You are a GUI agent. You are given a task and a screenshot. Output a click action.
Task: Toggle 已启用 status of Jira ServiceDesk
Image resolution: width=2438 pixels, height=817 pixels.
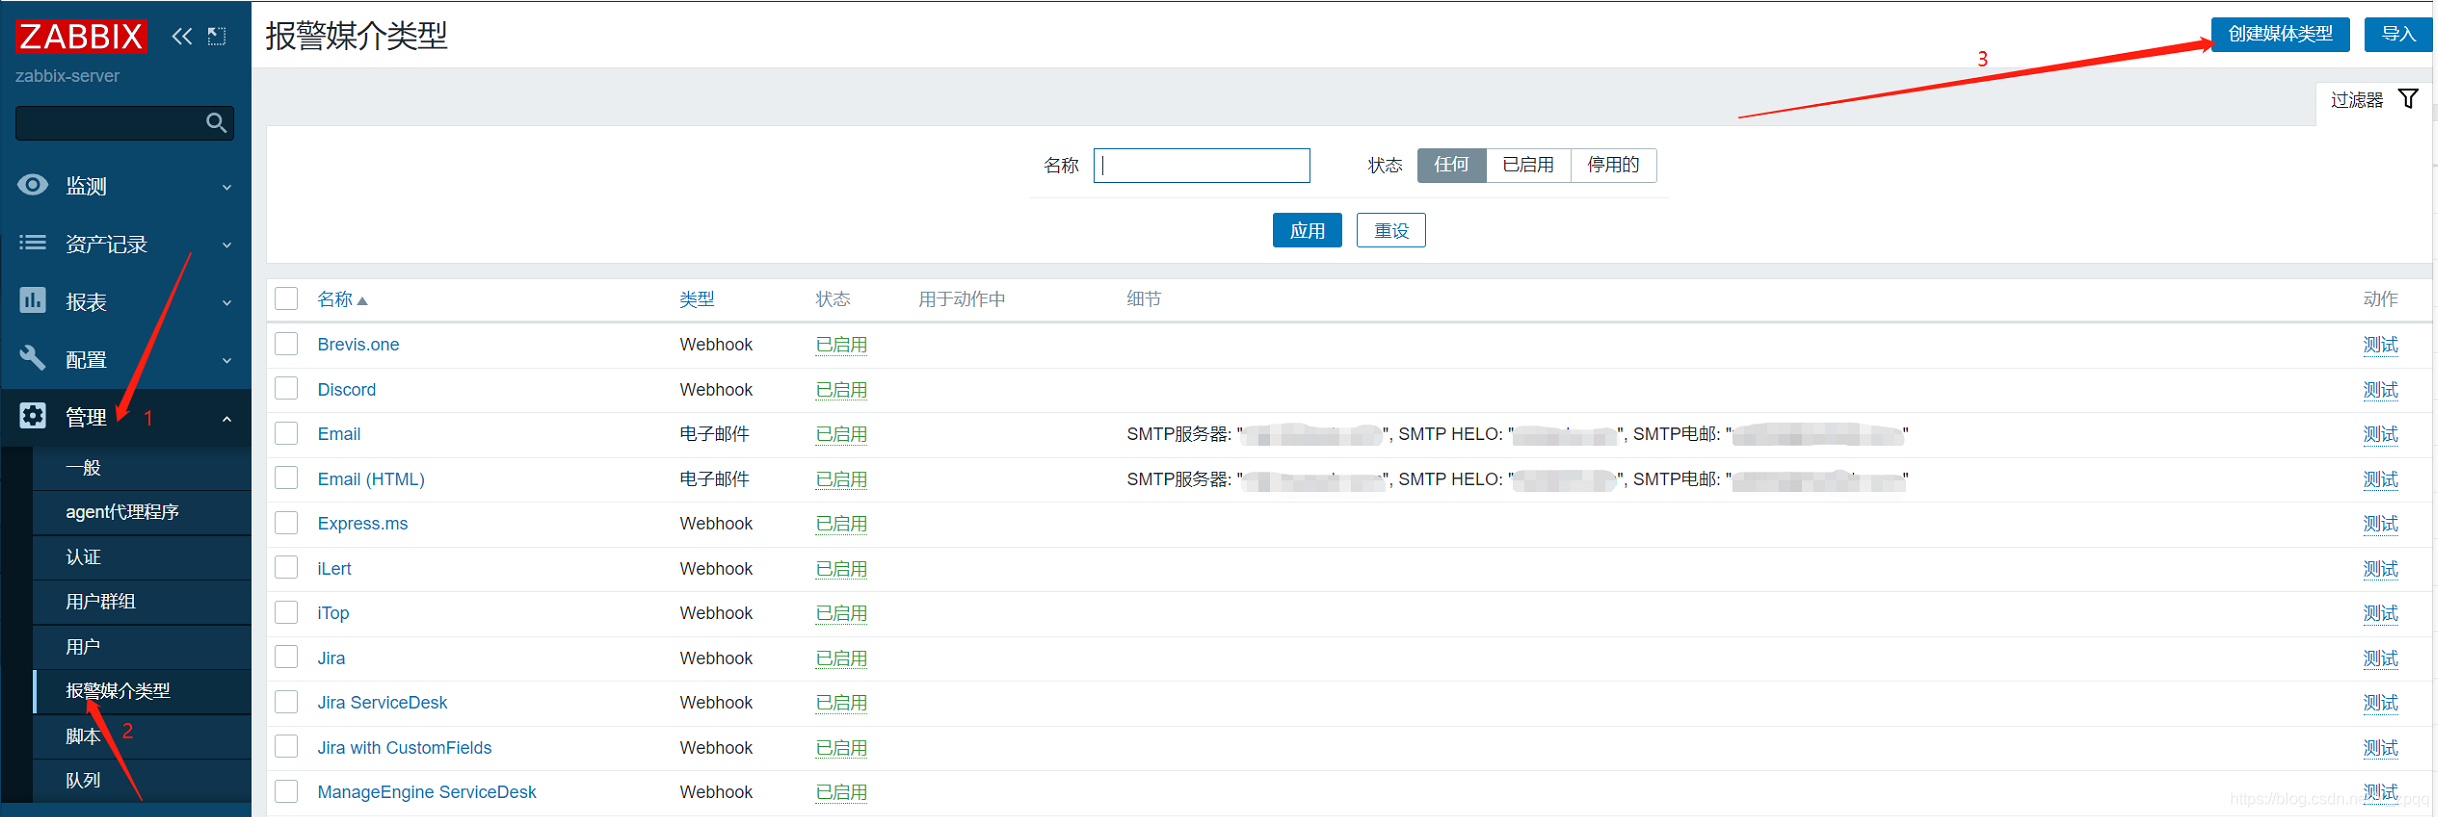tap(841, 703)
